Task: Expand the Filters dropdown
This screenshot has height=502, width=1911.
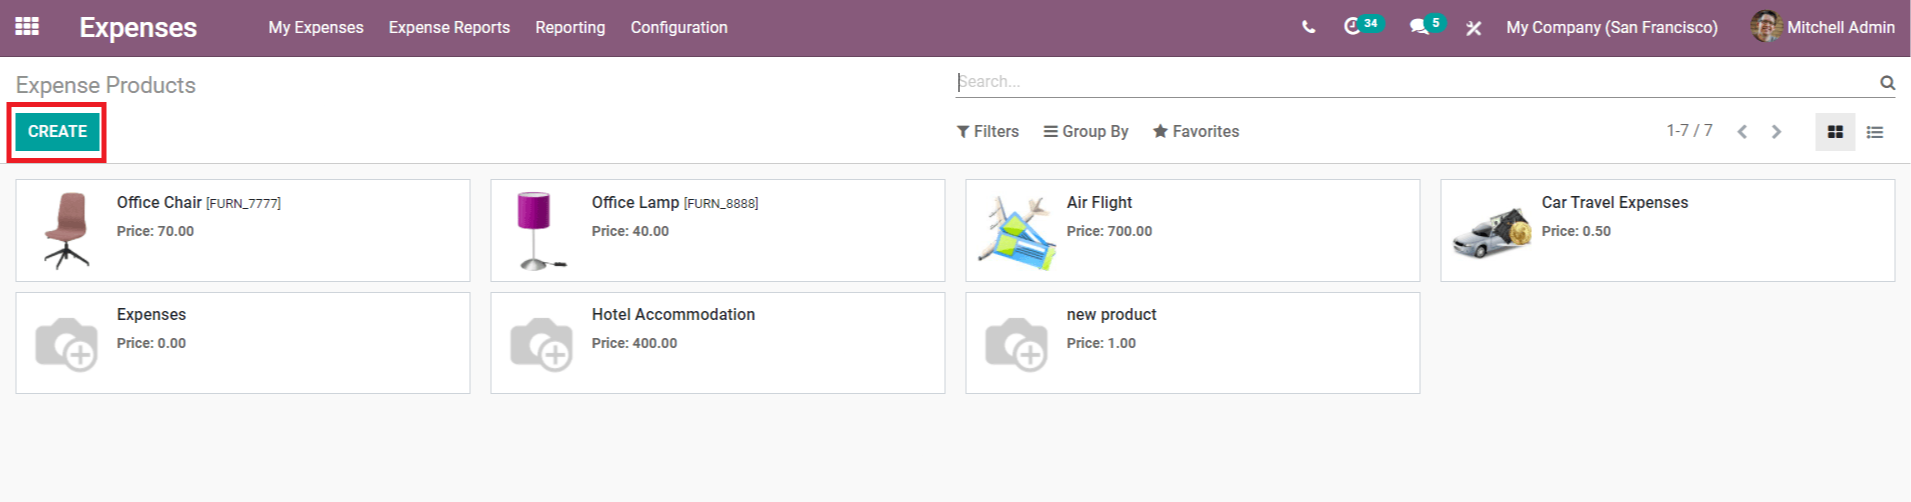Action: tap(987, 132)
